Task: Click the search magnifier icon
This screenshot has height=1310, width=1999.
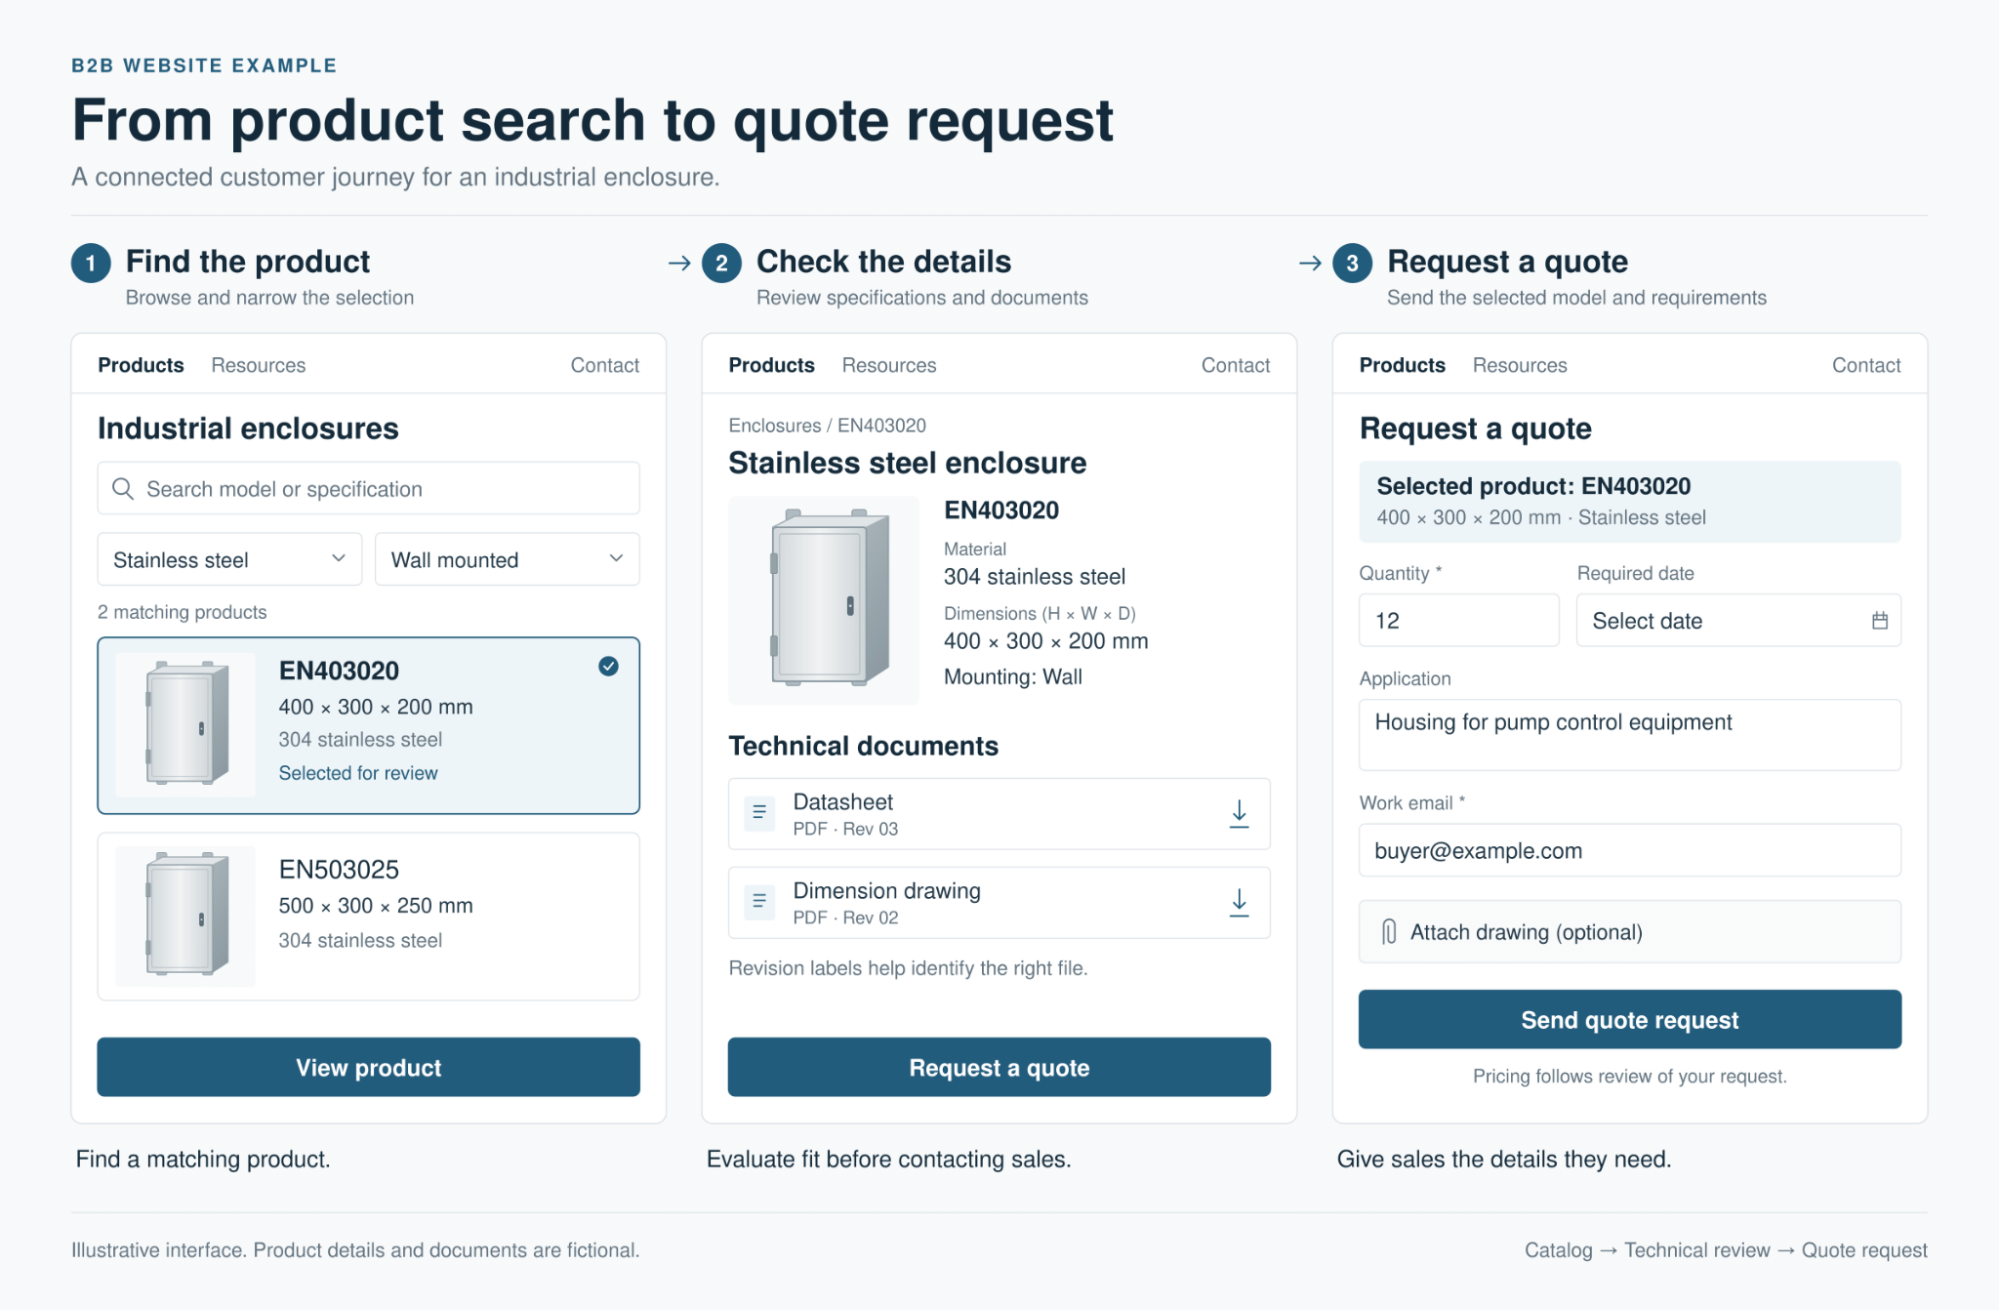Action: [123, 488]
